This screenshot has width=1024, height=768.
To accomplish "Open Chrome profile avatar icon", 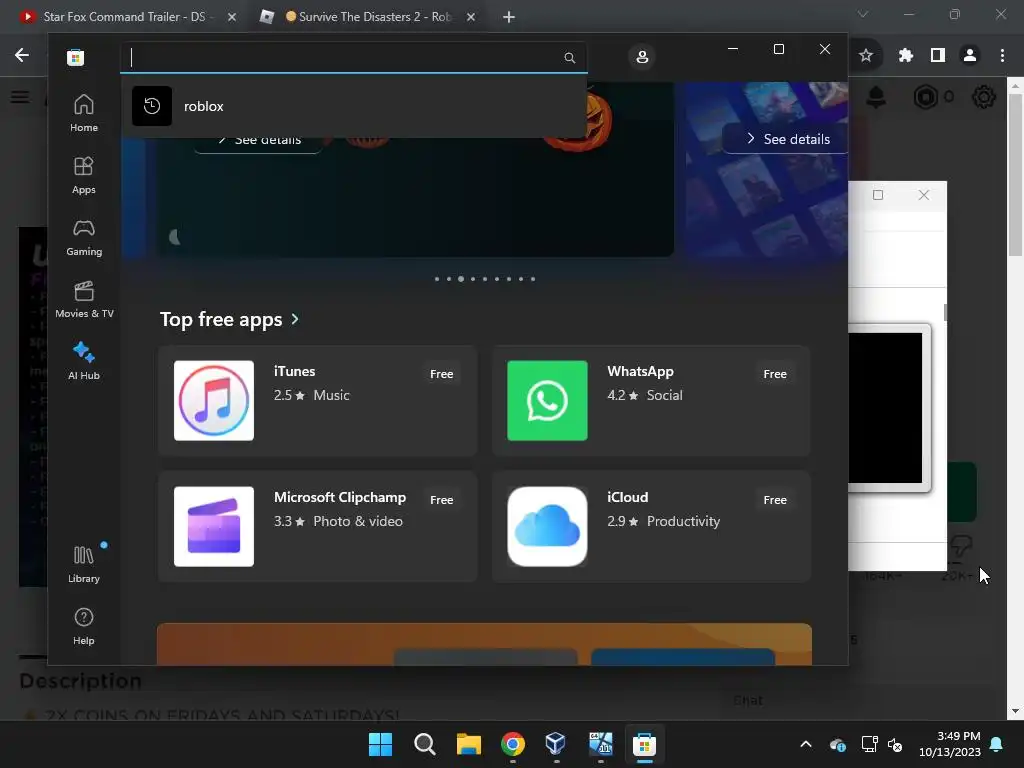I will [x=970, y=56].
